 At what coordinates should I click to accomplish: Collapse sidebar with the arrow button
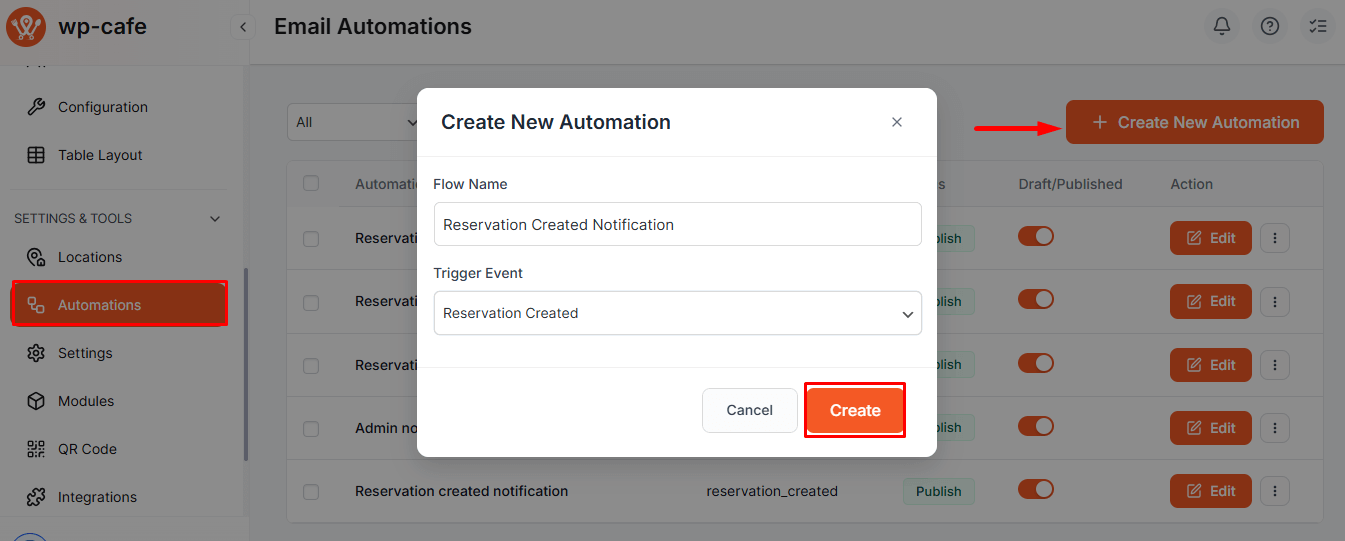[x=243, y=27]
